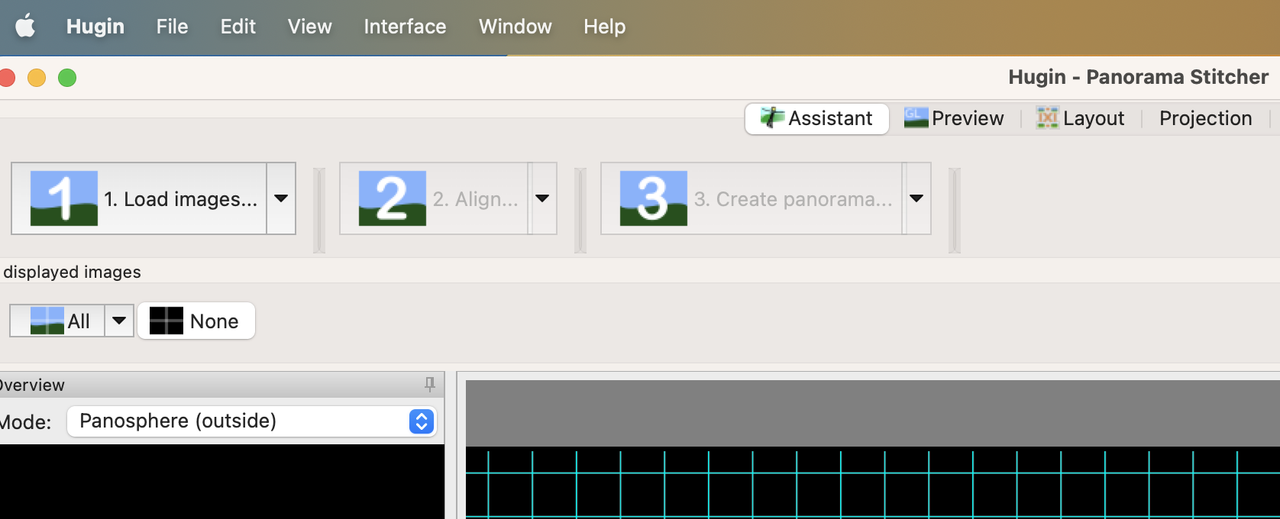The width and height of the screenshot is (1280, 519).
Task: Open the Apple menu
Action: [x=24, y=27]
